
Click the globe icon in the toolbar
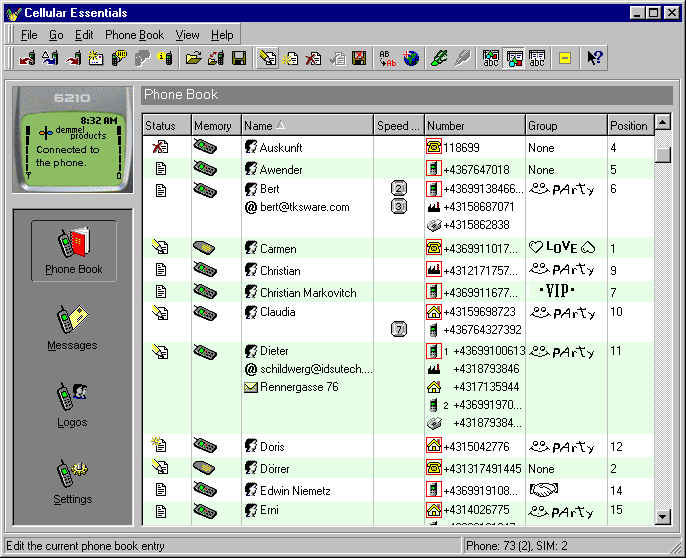coord(411,59)
